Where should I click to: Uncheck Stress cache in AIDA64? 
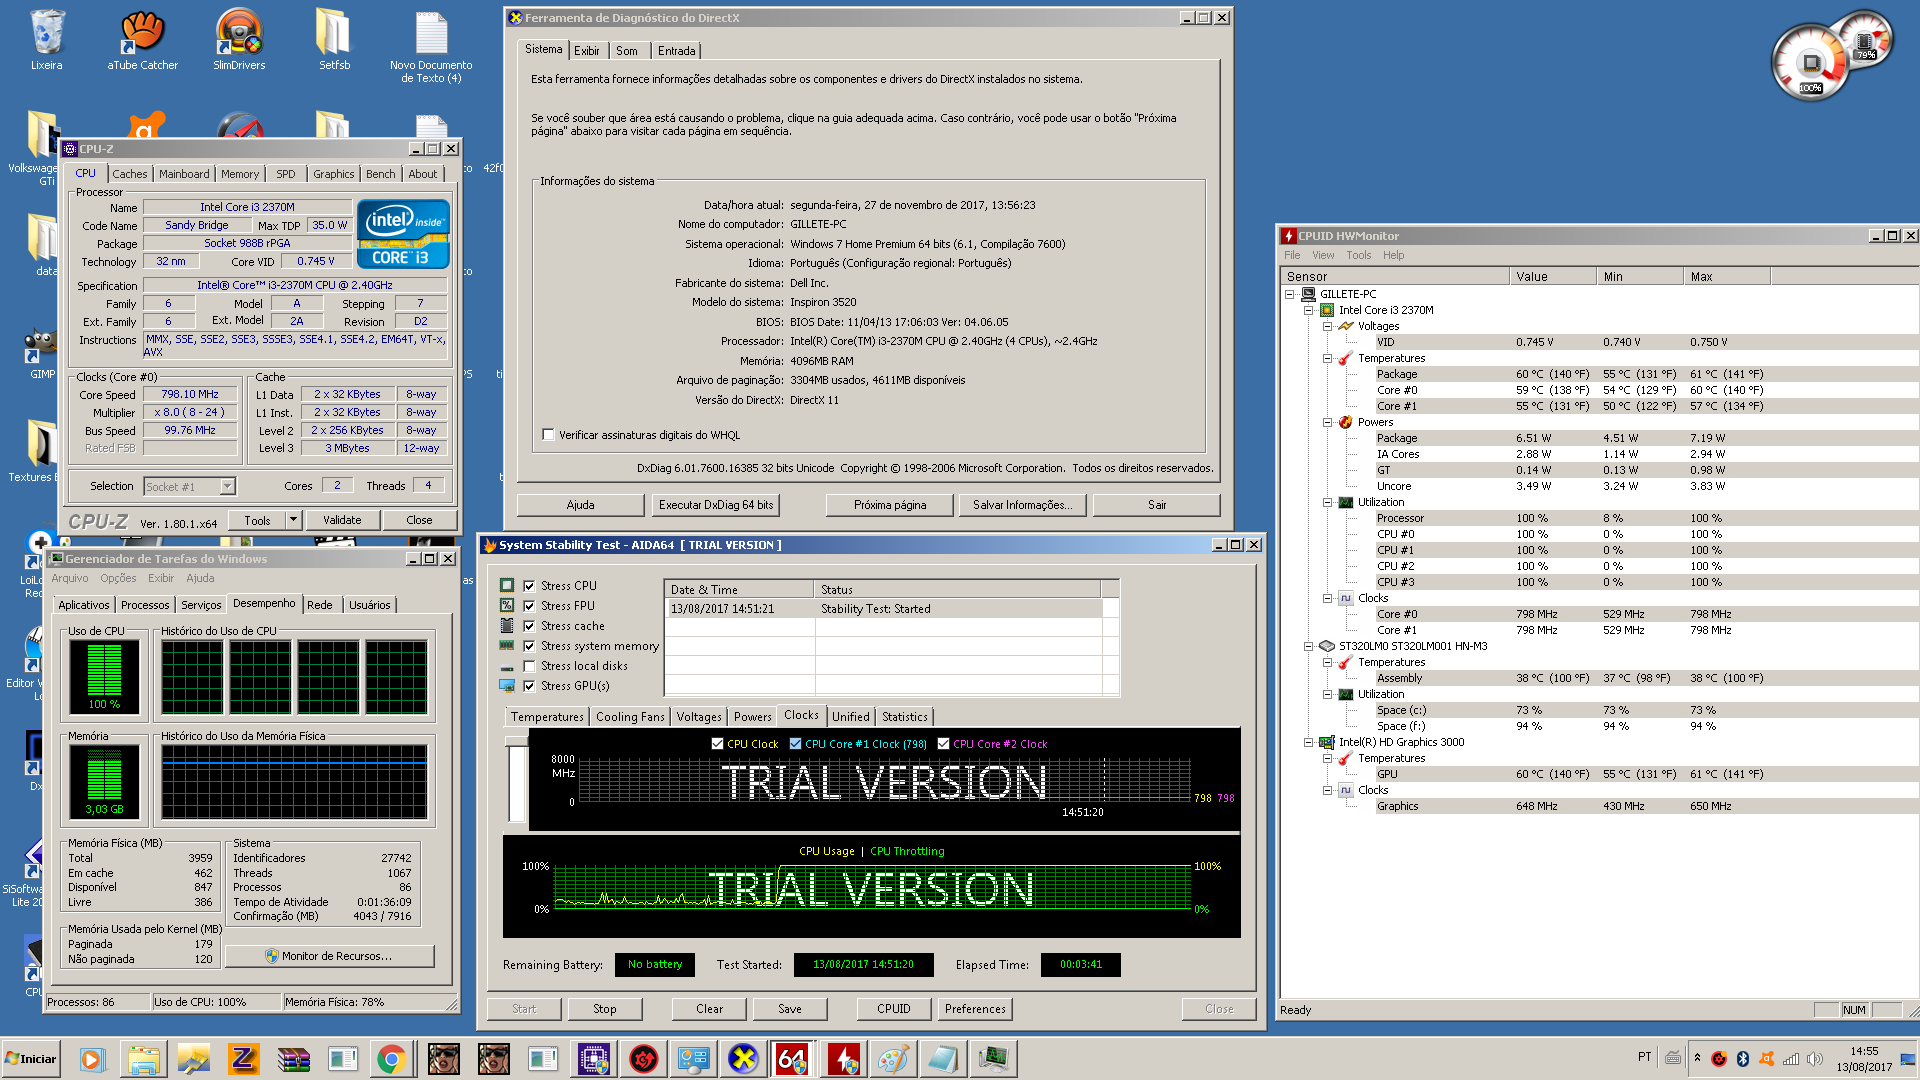coord(529,626)
